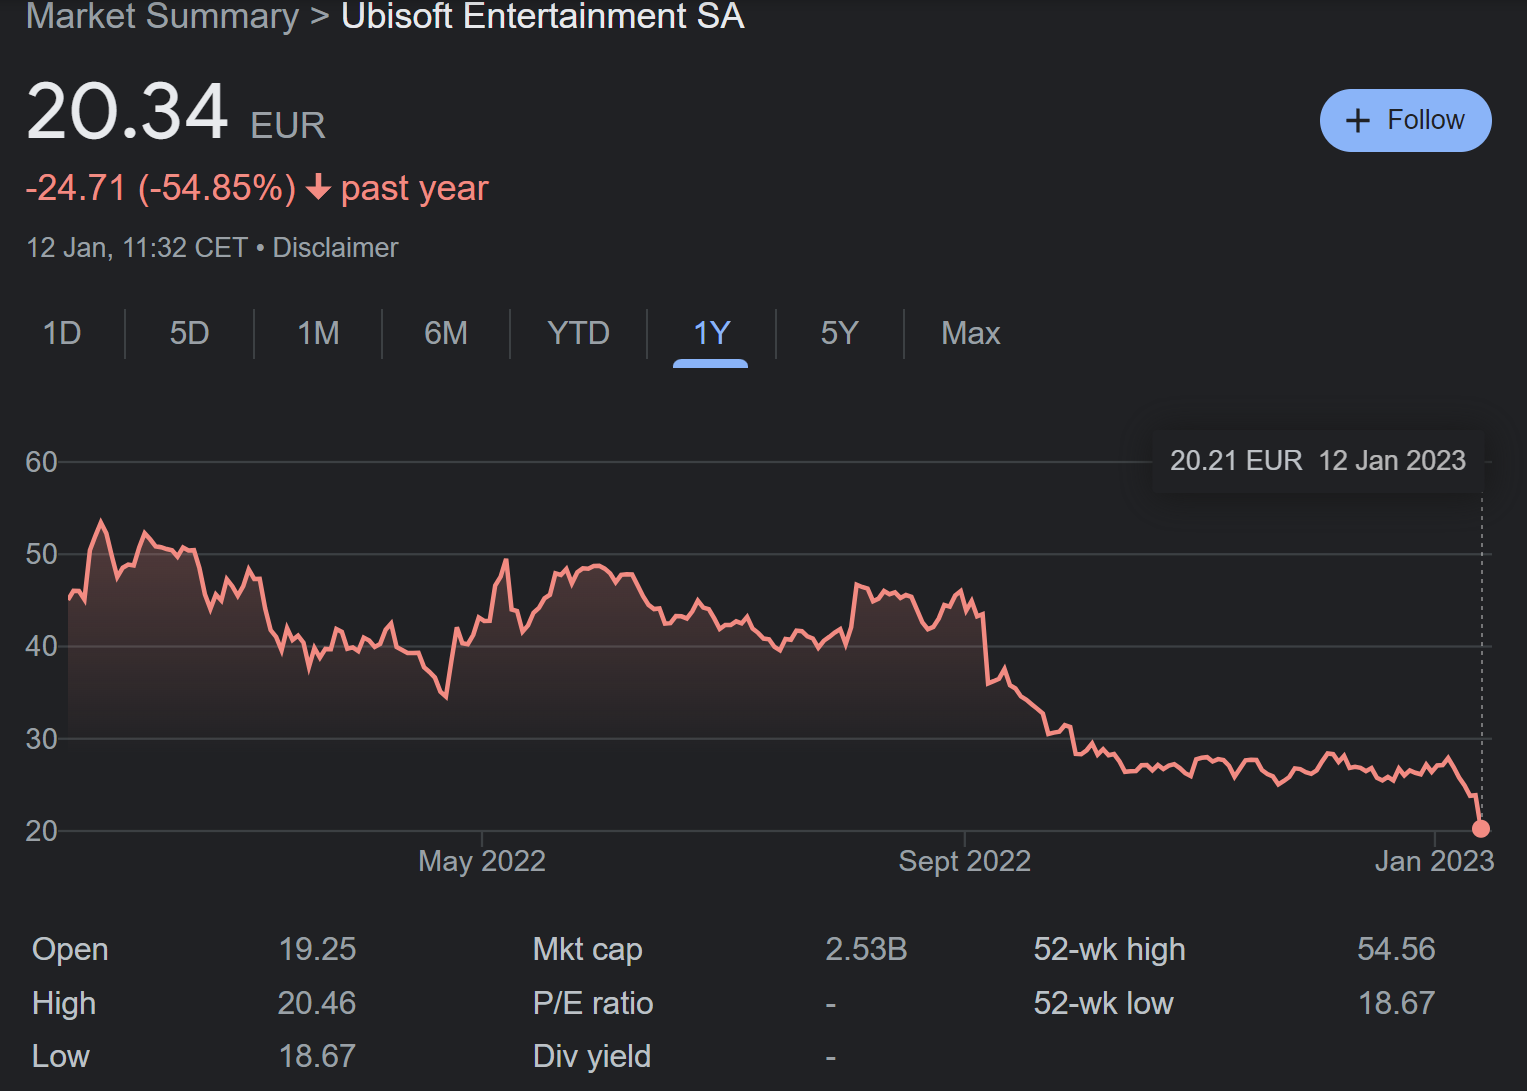This screenshot has height=1091, width=1527.
Task: Click the EUR currency label
Action: tap(288, 126)
